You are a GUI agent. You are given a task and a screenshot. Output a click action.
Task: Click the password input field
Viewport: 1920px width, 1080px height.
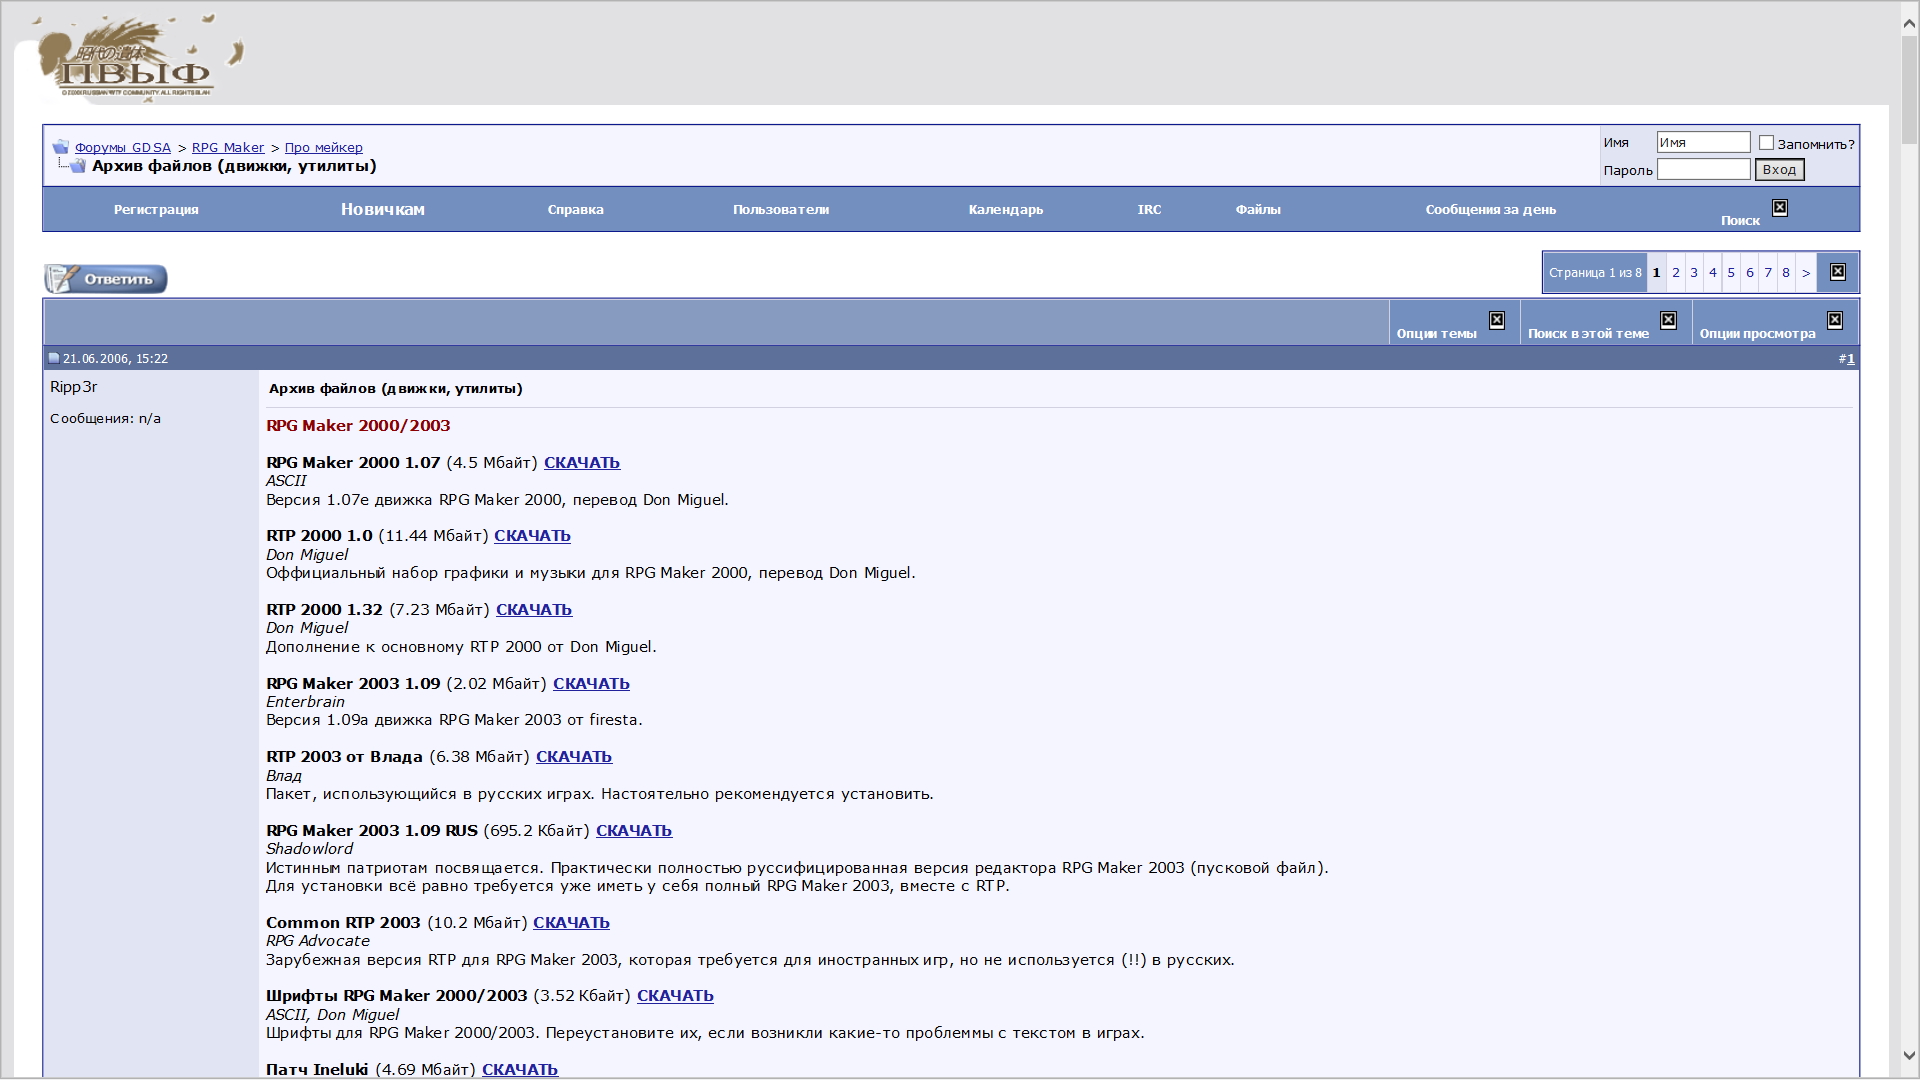(1702, 170)
